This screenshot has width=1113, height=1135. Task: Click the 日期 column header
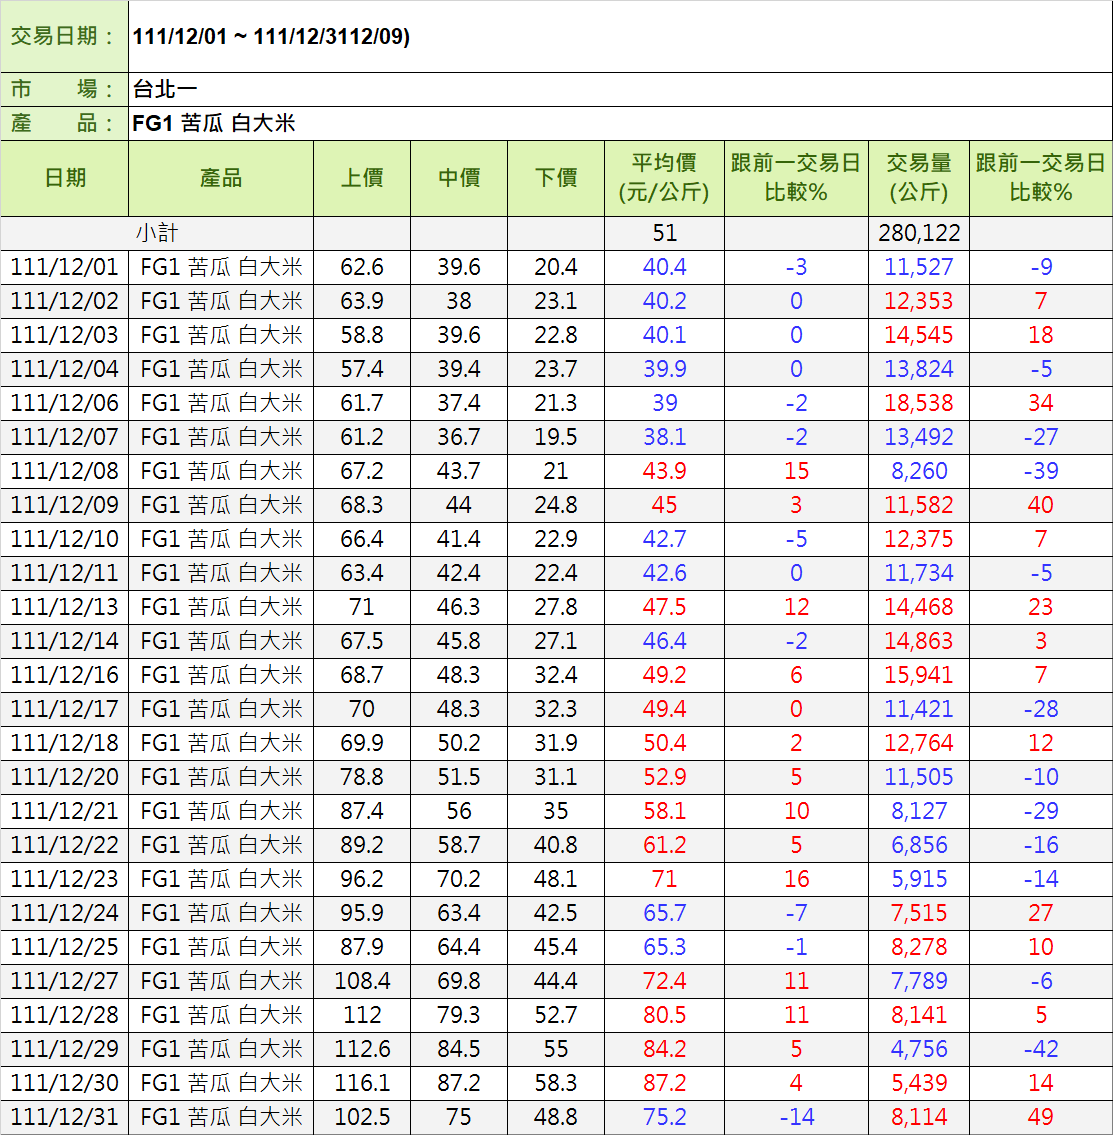point(65,178)
